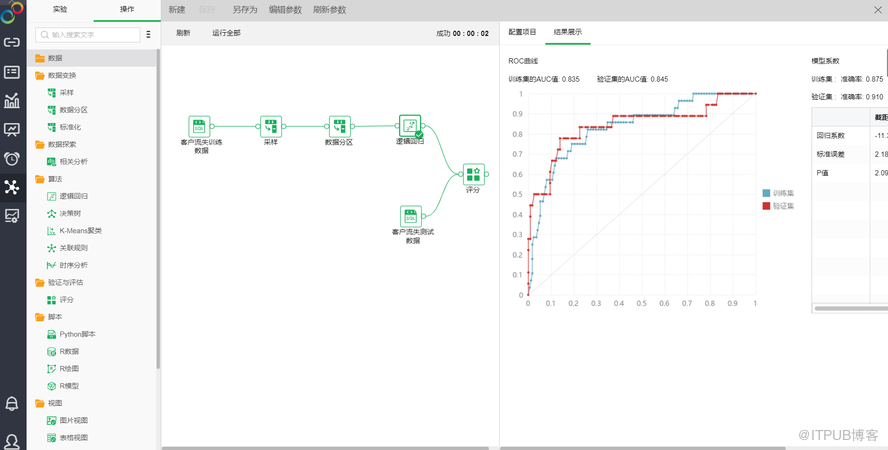Viewport: 888px width, 450px height.
Task: Select the 评分 node on canvas
Action: point(473,174)
